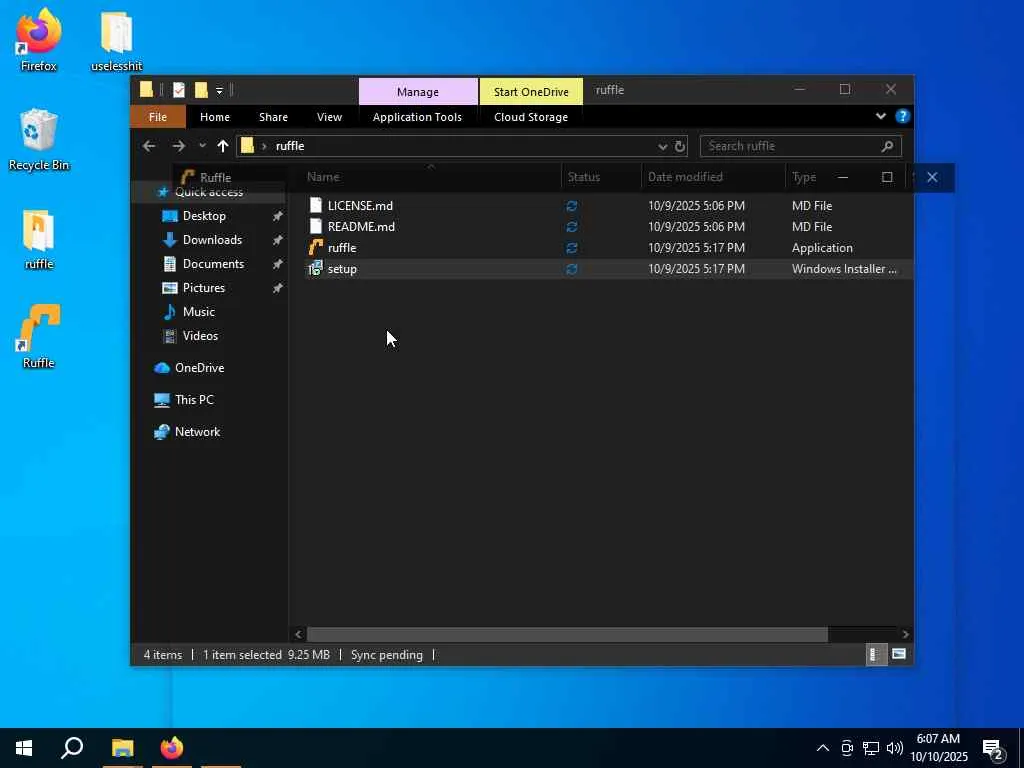Expand the address bar chevron before ruffle

click(264, 146)
